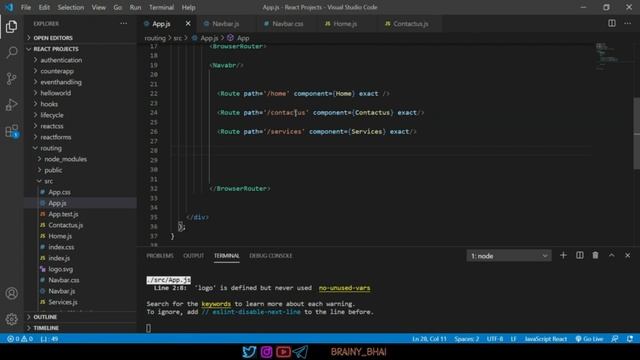Open editor More Actions ellipsis
Viewport: 640px width, 360px height.
click(627, 23)
